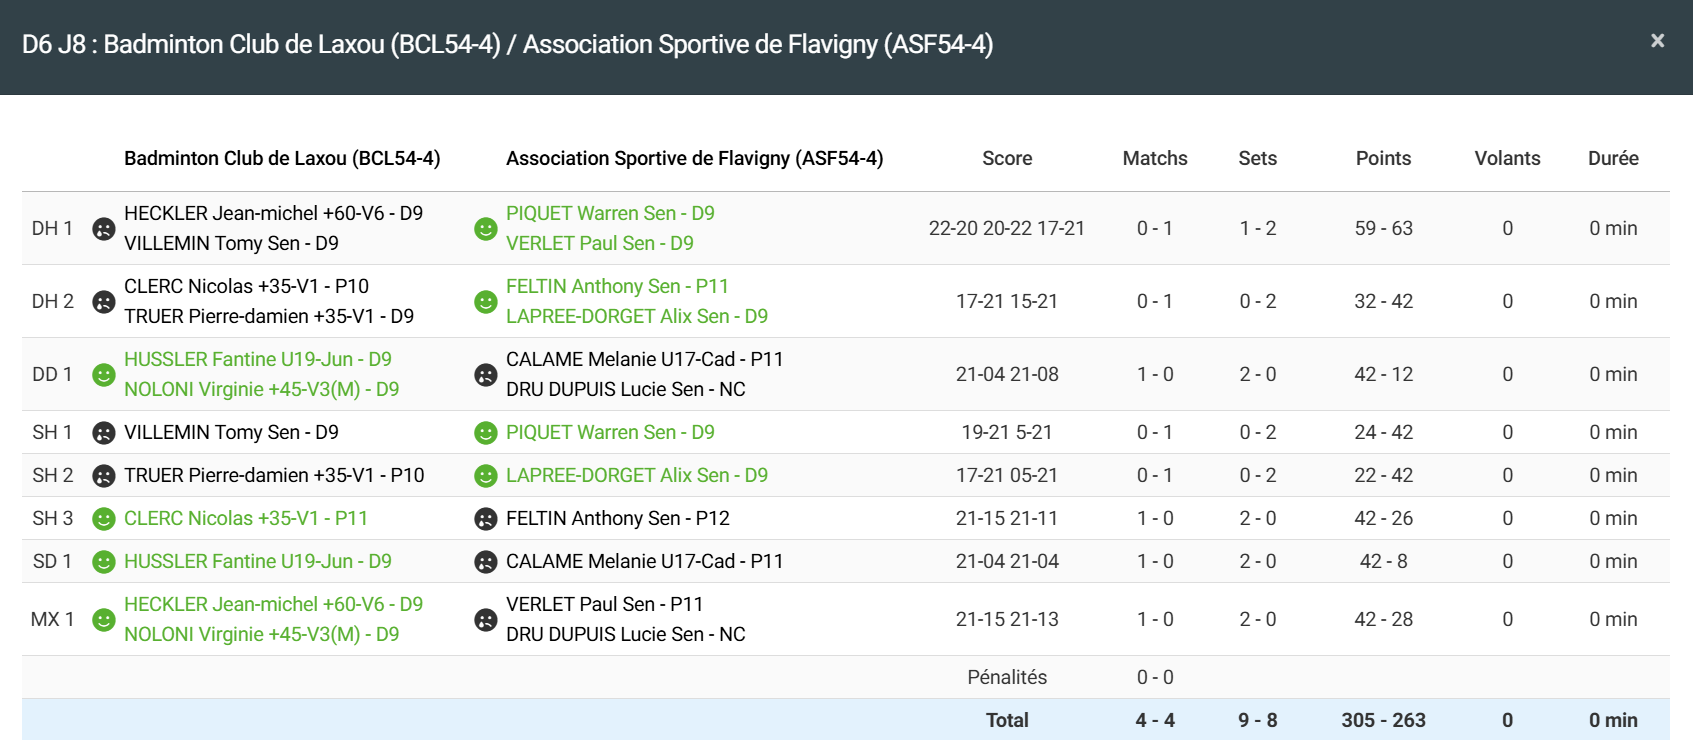This screenshot has height=740, width=1693.
Task: Click NOLONI Virginie in the MX 1 row
Action: (261, 635)
